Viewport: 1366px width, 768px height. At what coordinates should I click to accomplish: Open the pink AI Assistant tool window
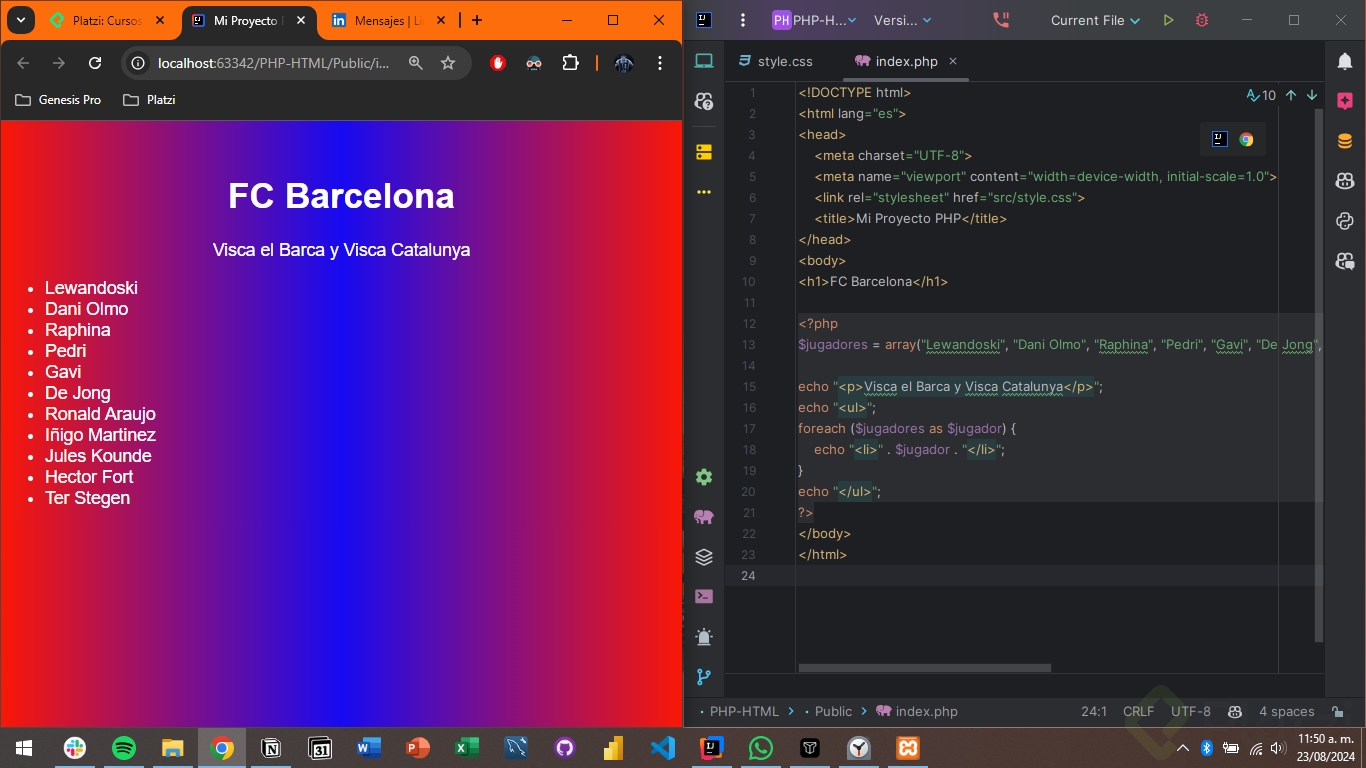(1345, 101)
